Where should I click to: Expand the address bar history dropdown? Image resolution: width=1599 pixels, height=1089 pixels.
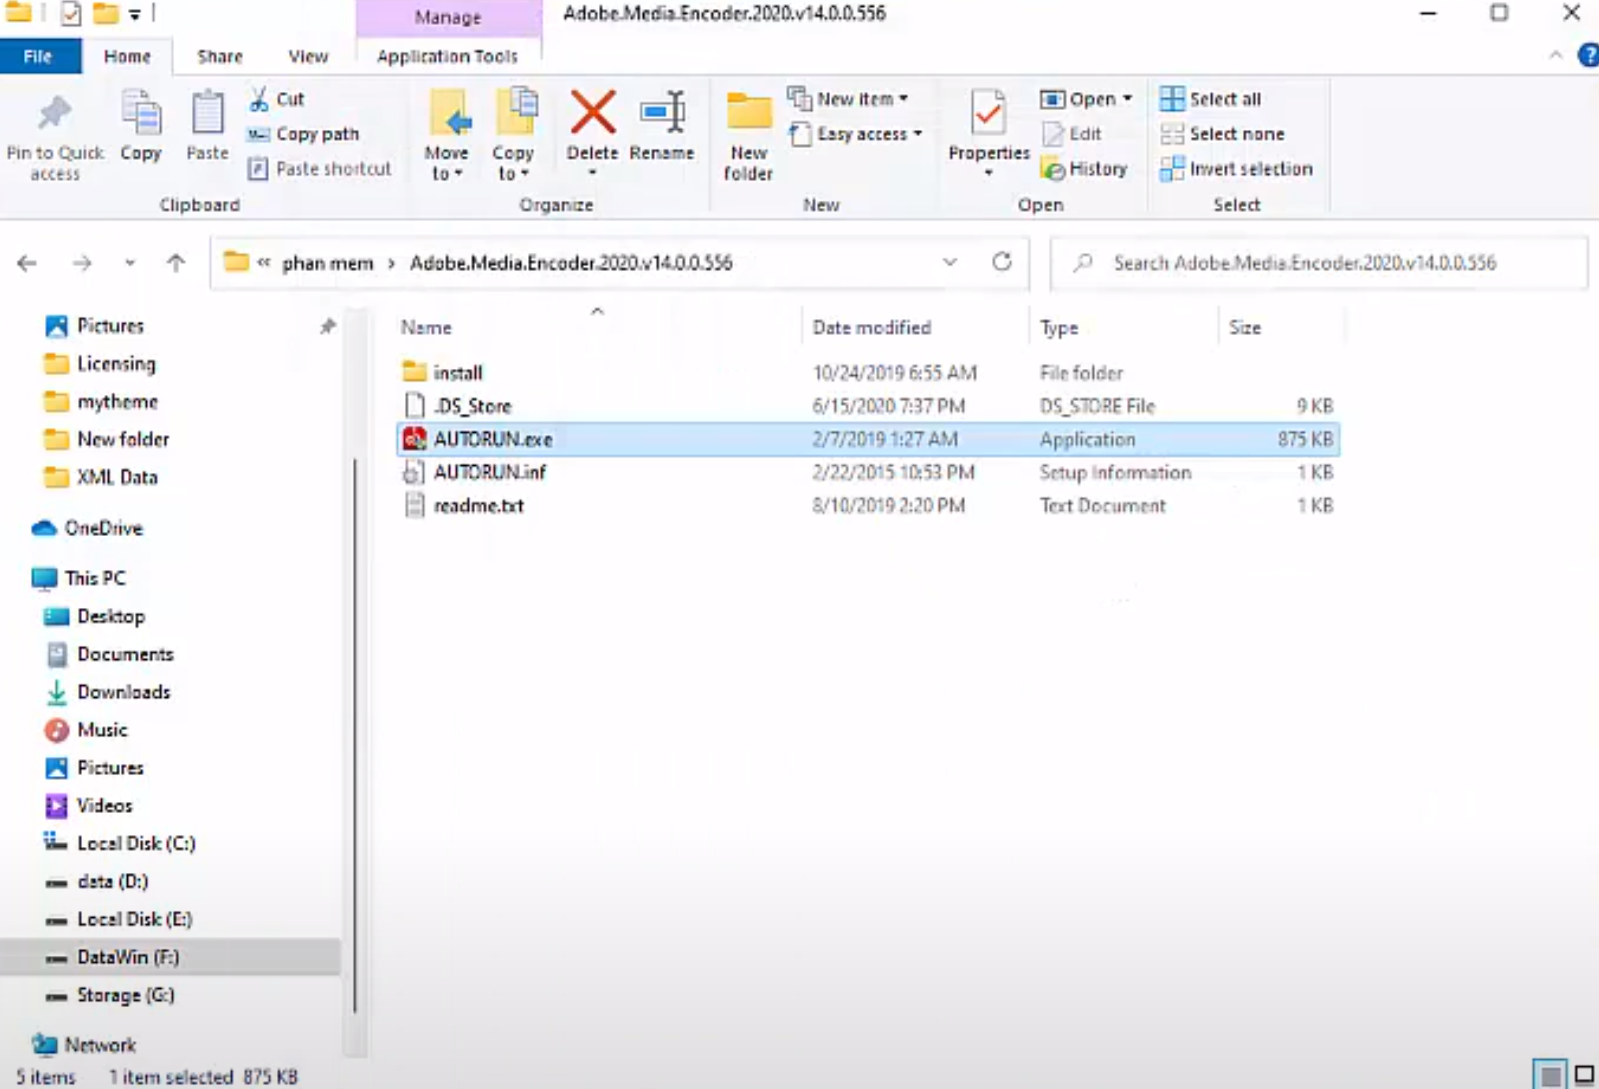click(x=950, y=262)
